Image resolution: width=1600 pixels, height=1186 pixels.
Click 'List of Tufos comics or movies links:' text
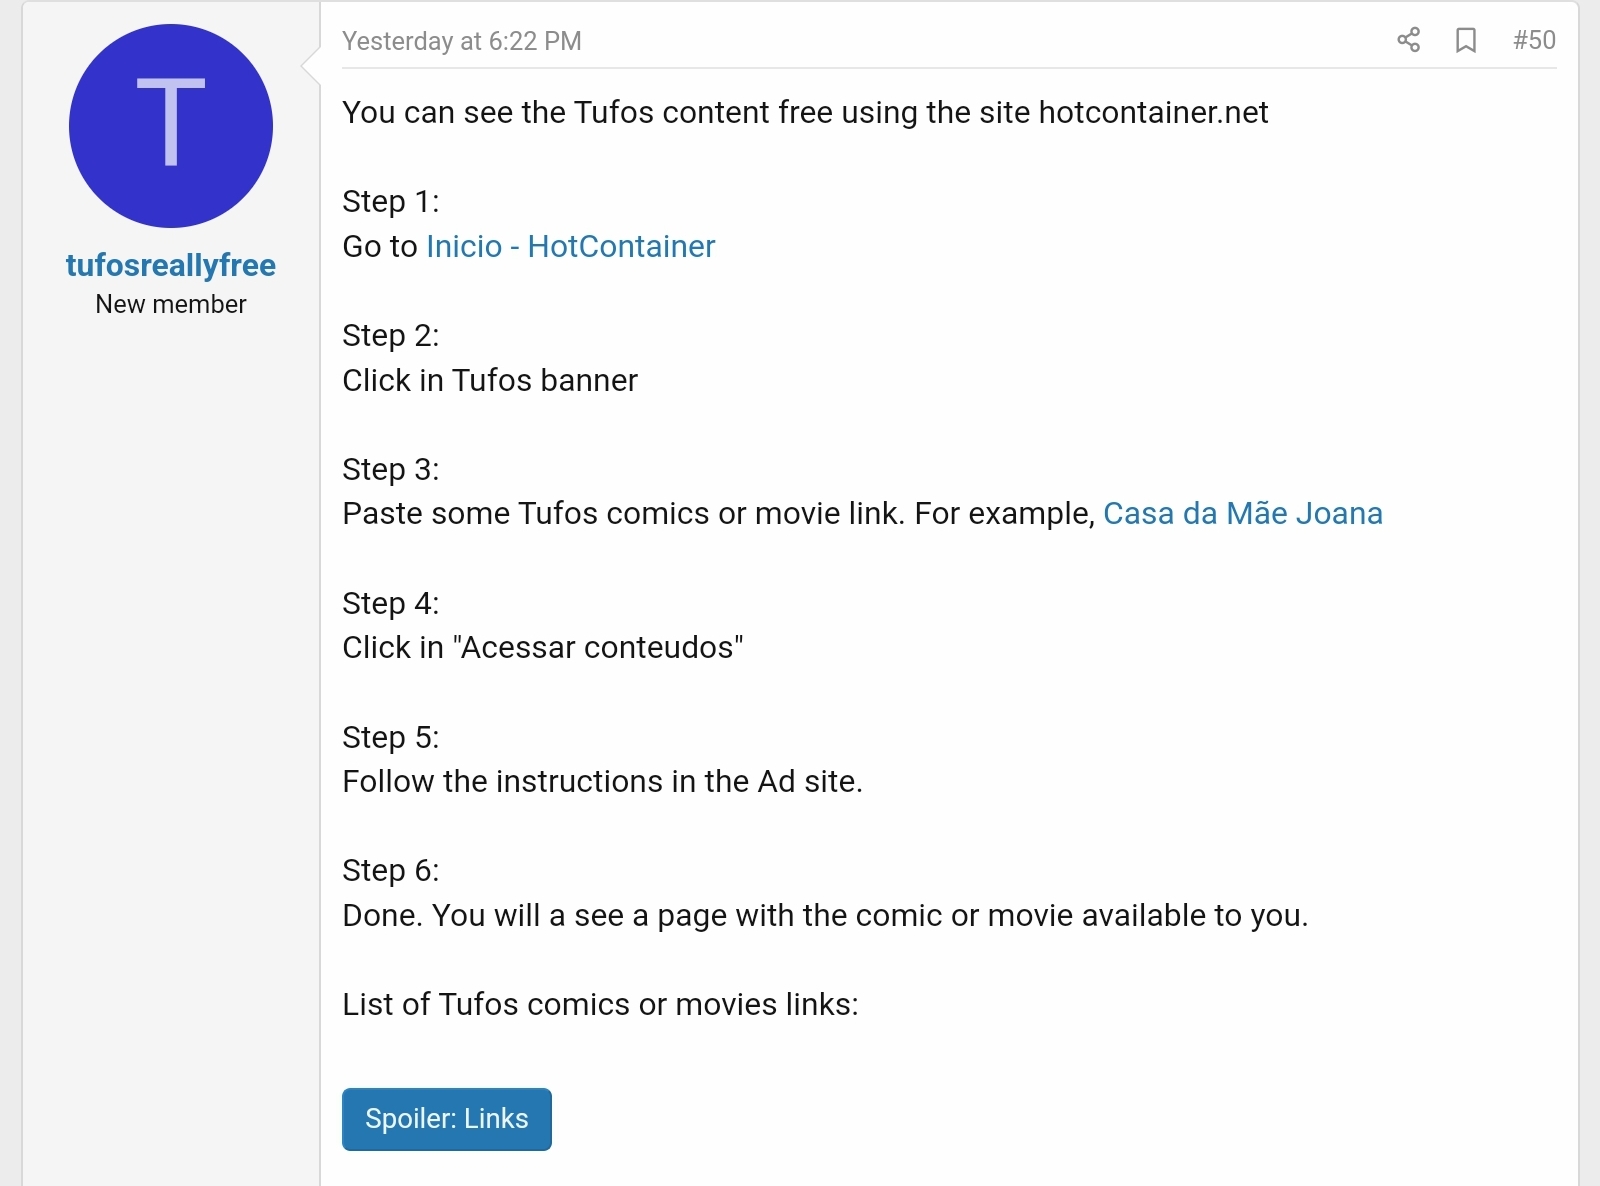click(600, 1004)
